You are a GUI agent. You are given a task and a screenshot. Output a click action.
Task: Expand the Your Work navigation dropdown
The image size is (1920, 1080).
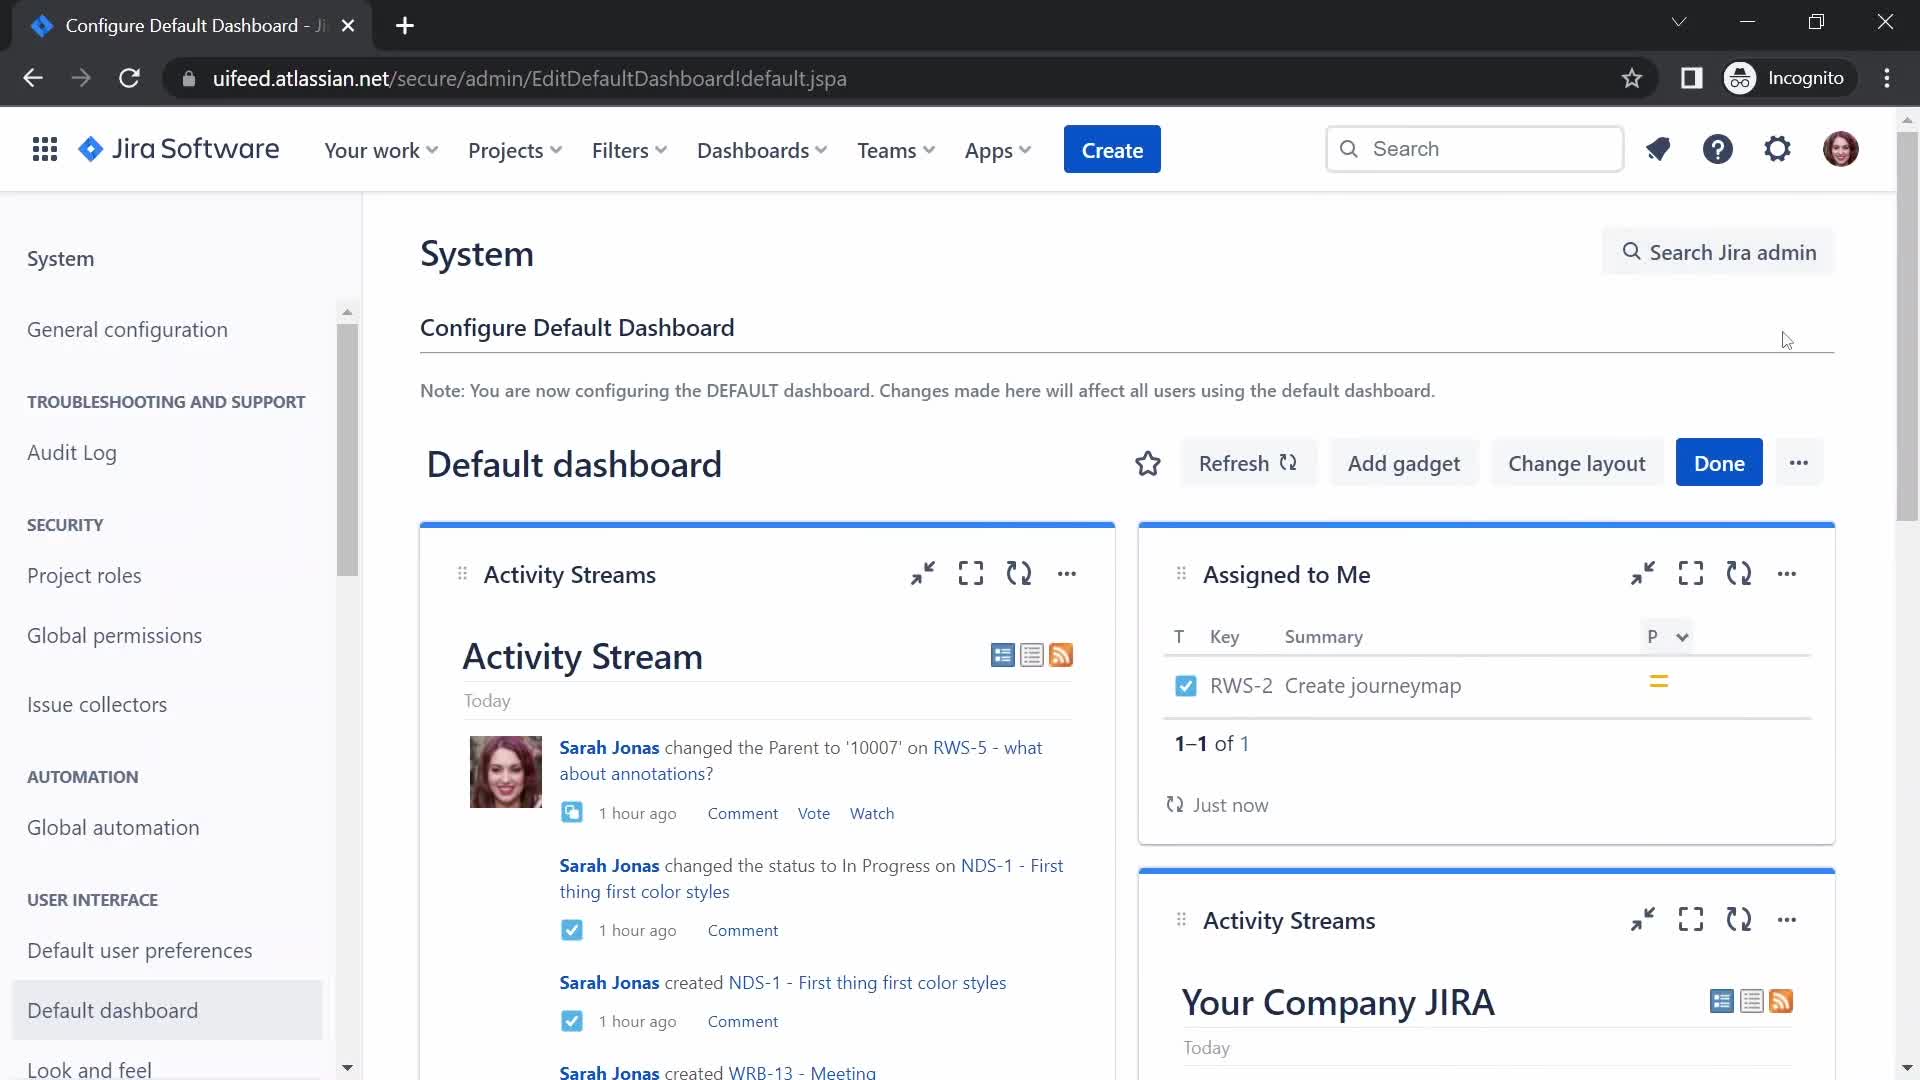point(381,149)
